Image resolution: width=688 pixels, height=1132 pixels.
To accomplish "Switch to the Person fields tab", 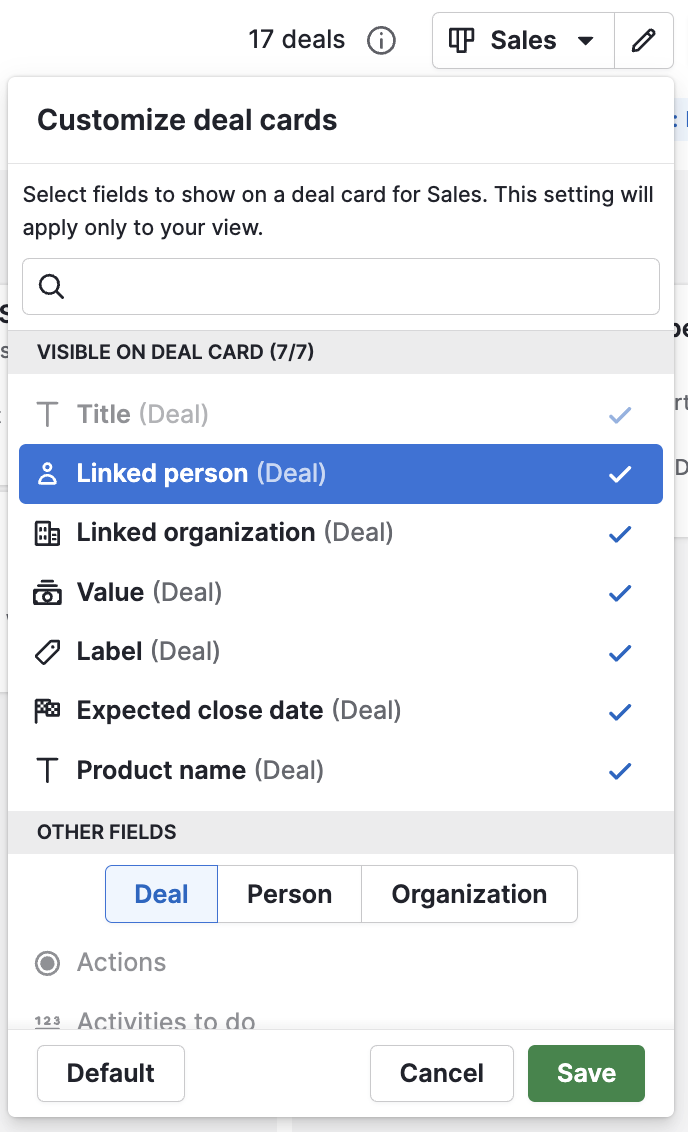I will [x=289, y=894].
